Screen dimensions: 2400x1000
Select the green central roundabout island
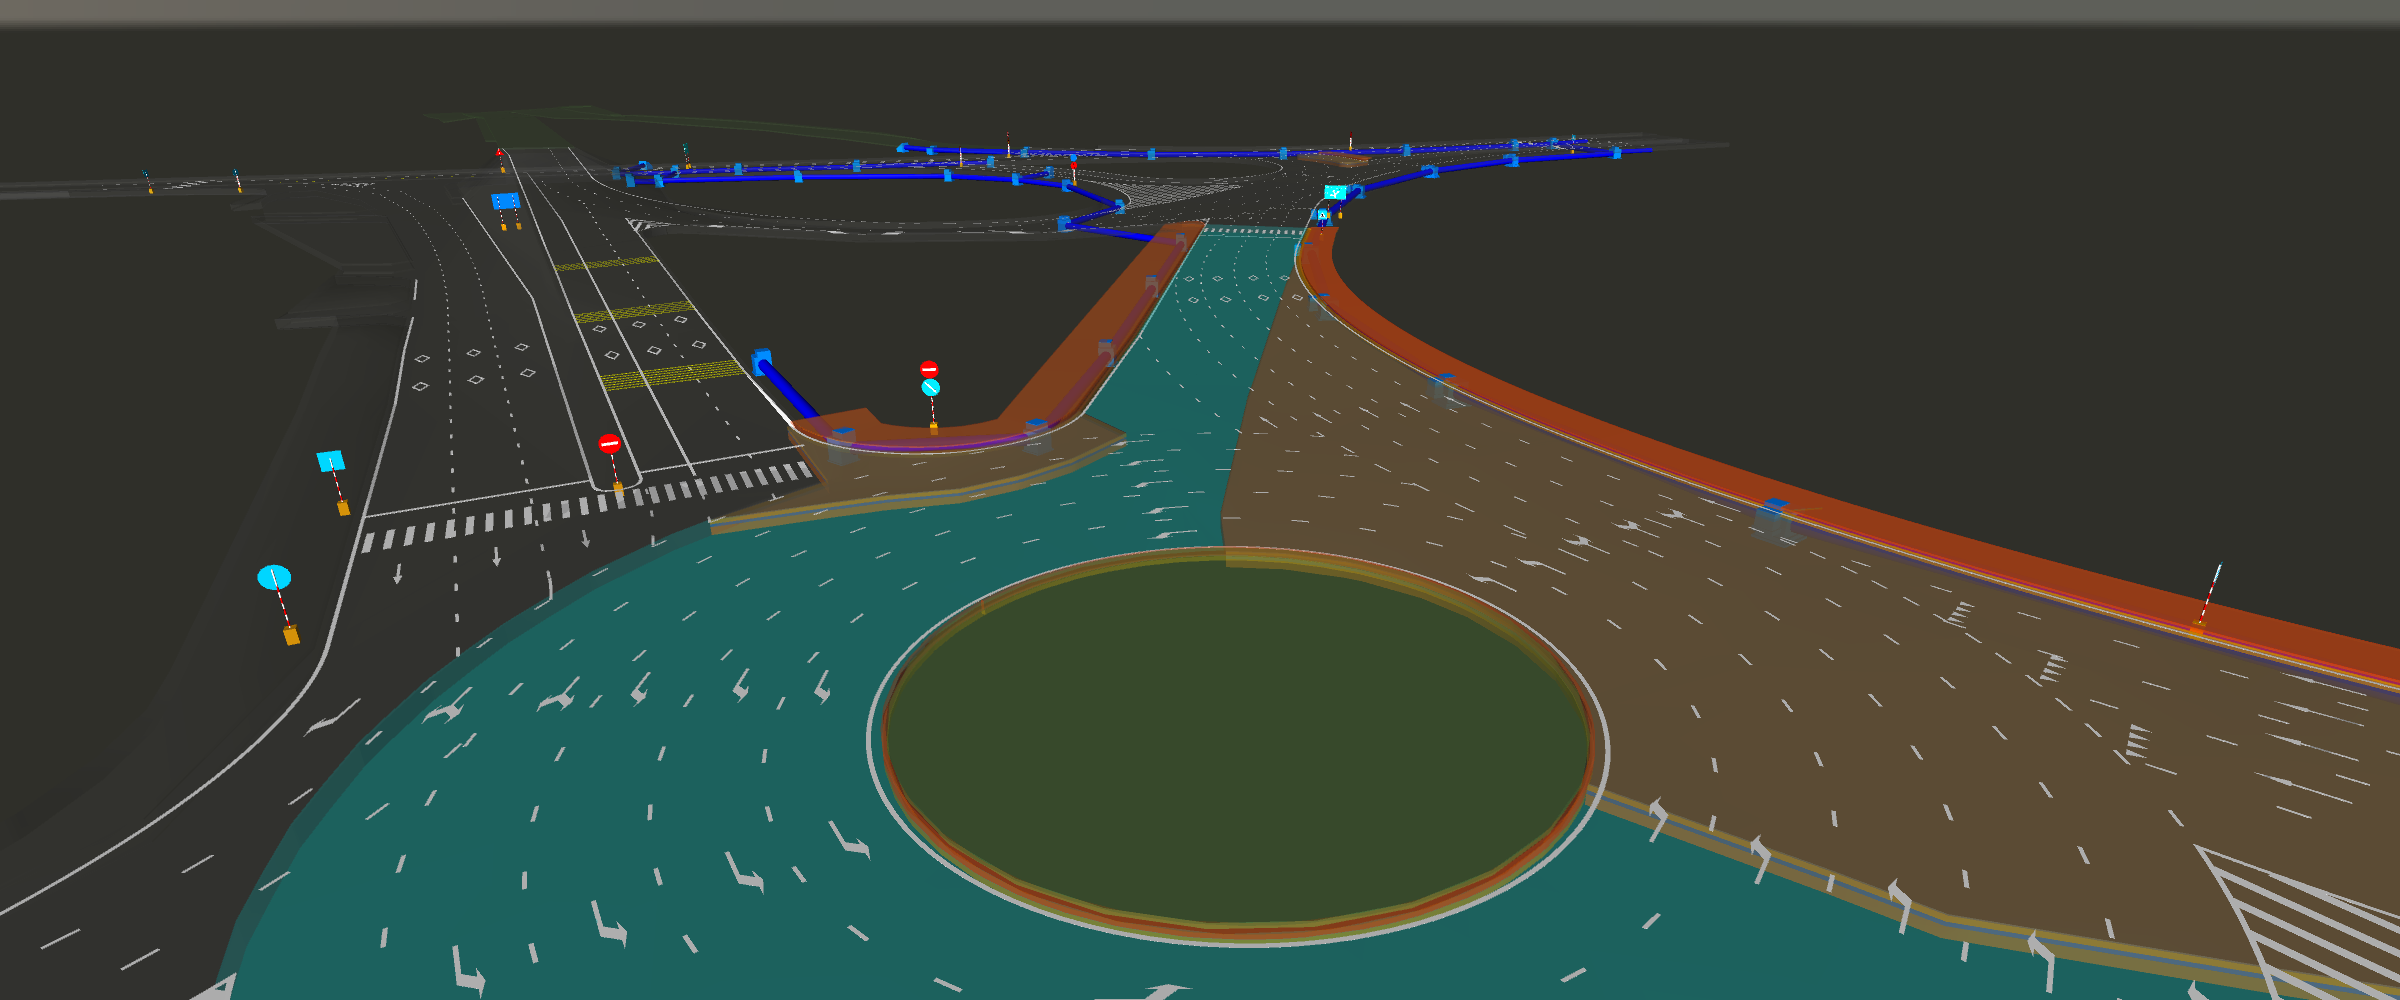pyautogui.click(x=1235, y=740)
